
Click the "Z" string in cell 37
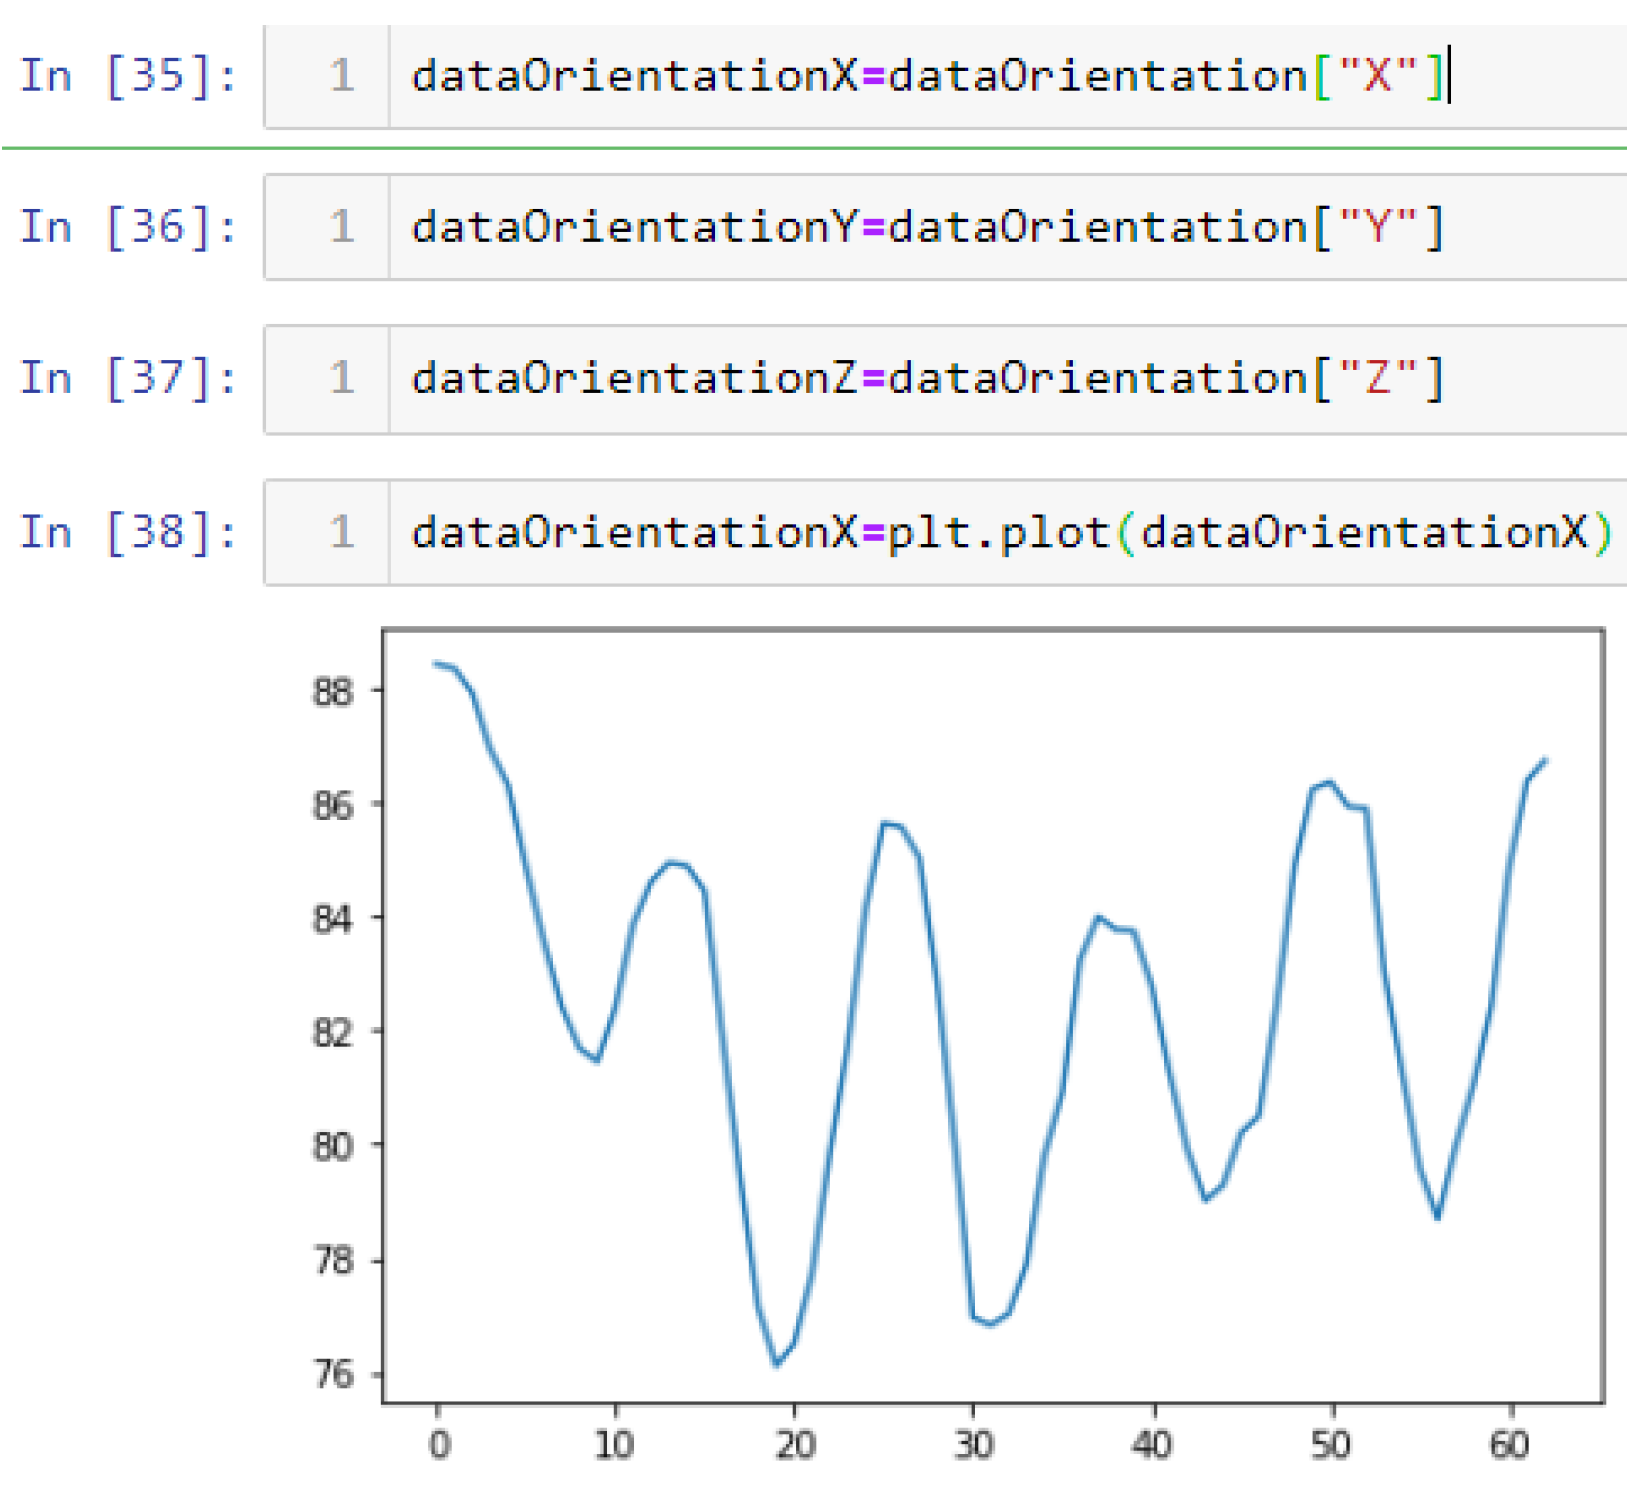(x=1378, y=379)
